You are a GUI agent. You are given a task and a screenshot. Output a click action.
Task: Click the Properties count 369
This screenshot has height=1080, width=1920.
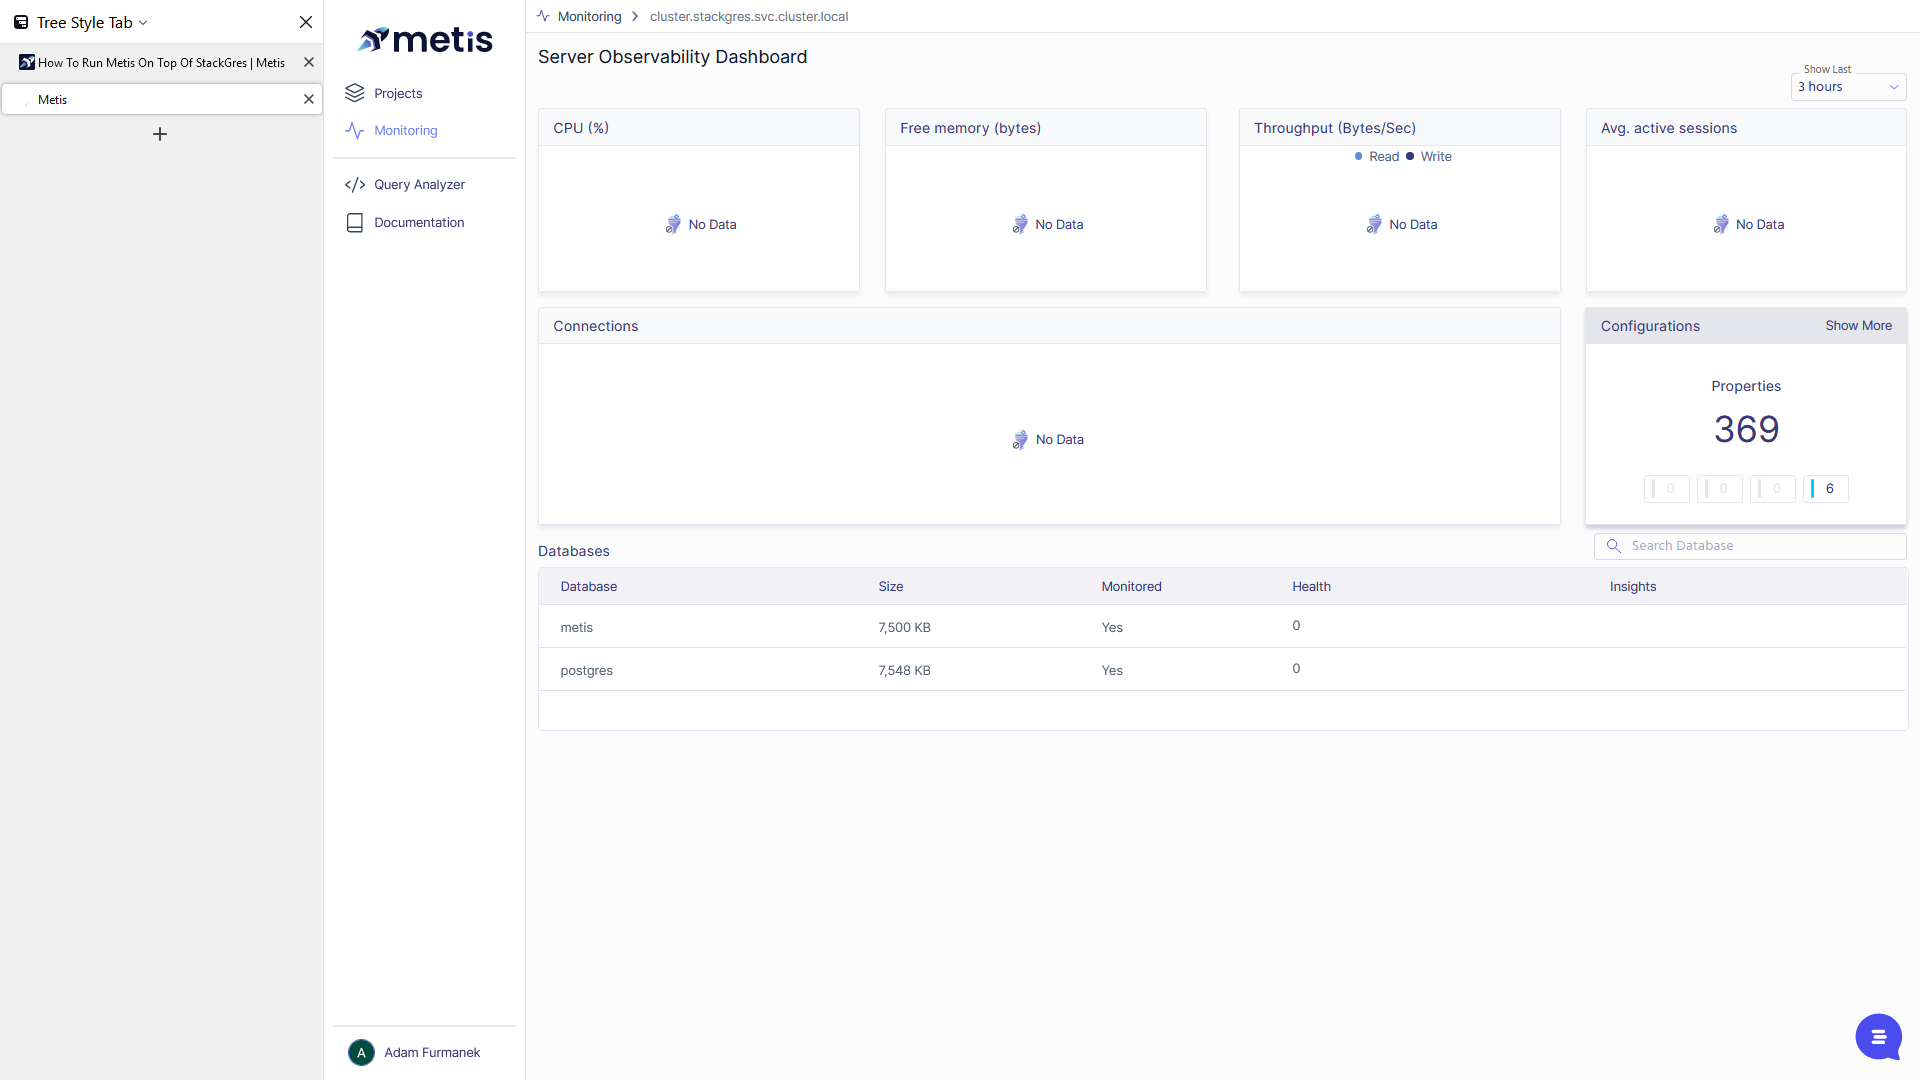click(1746, 429)
